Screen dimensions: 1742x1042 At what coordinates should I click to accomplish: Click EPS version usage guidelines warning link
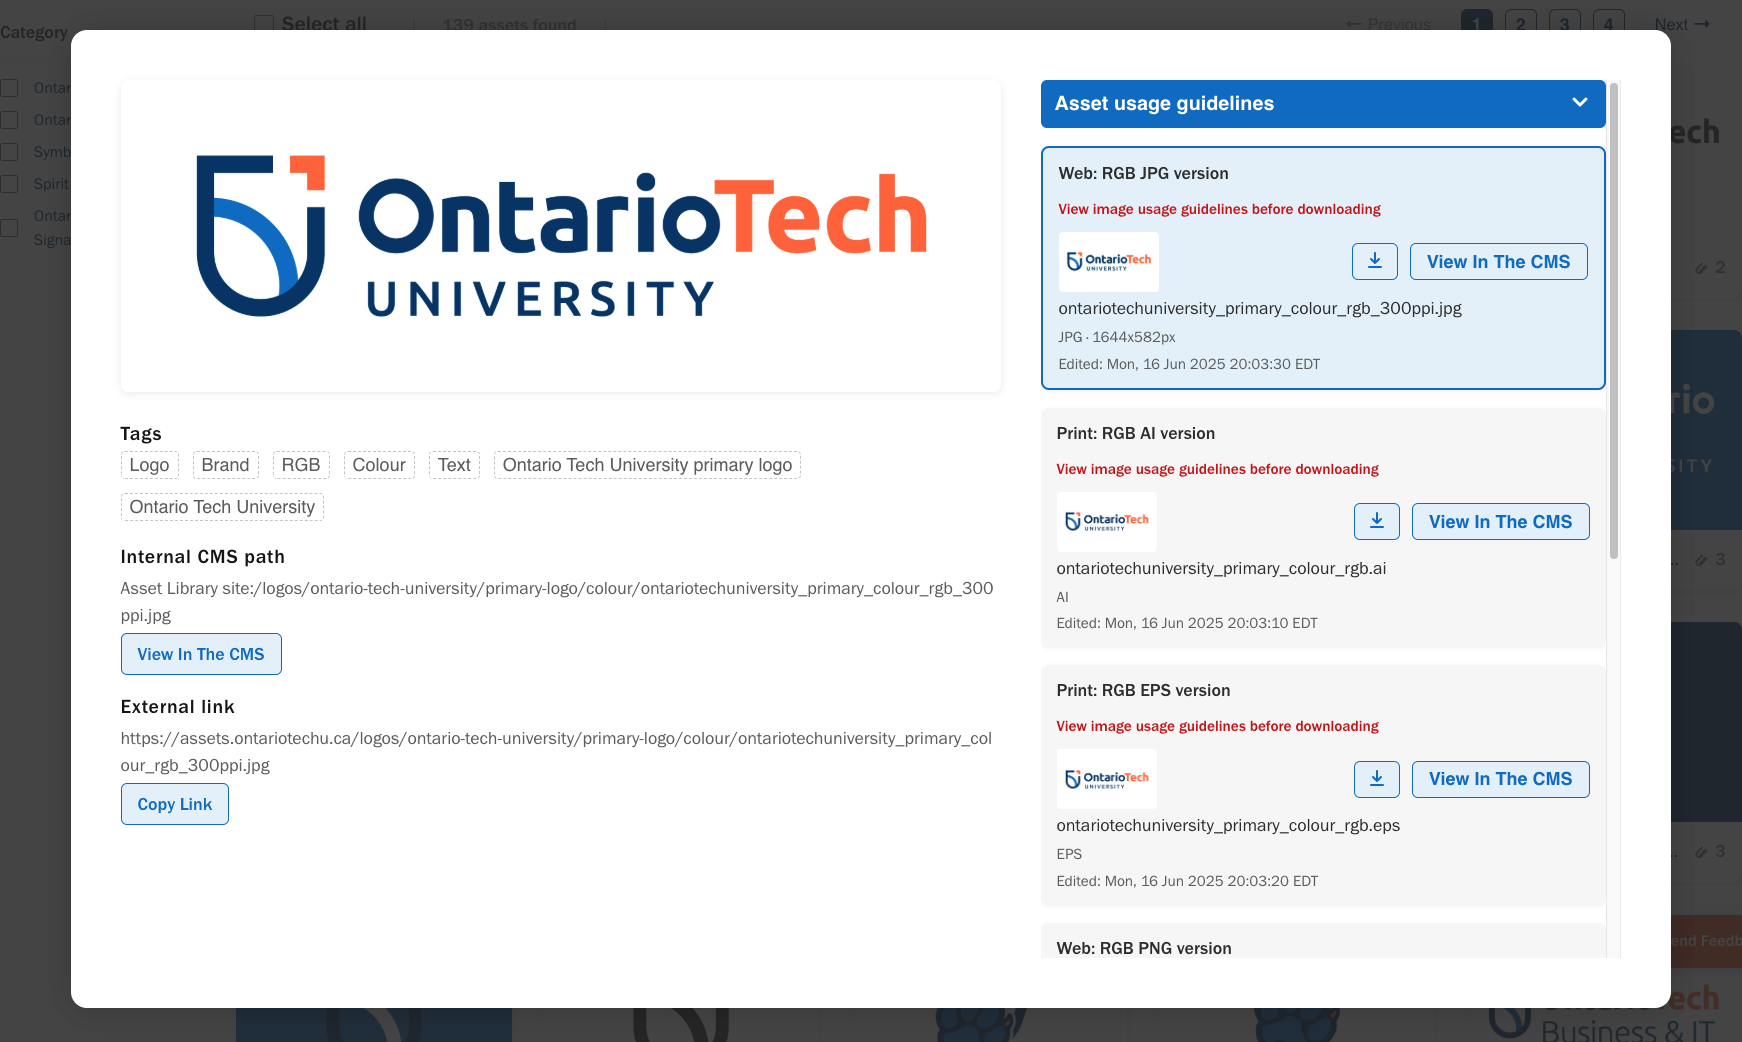[x=1217, y=726]
